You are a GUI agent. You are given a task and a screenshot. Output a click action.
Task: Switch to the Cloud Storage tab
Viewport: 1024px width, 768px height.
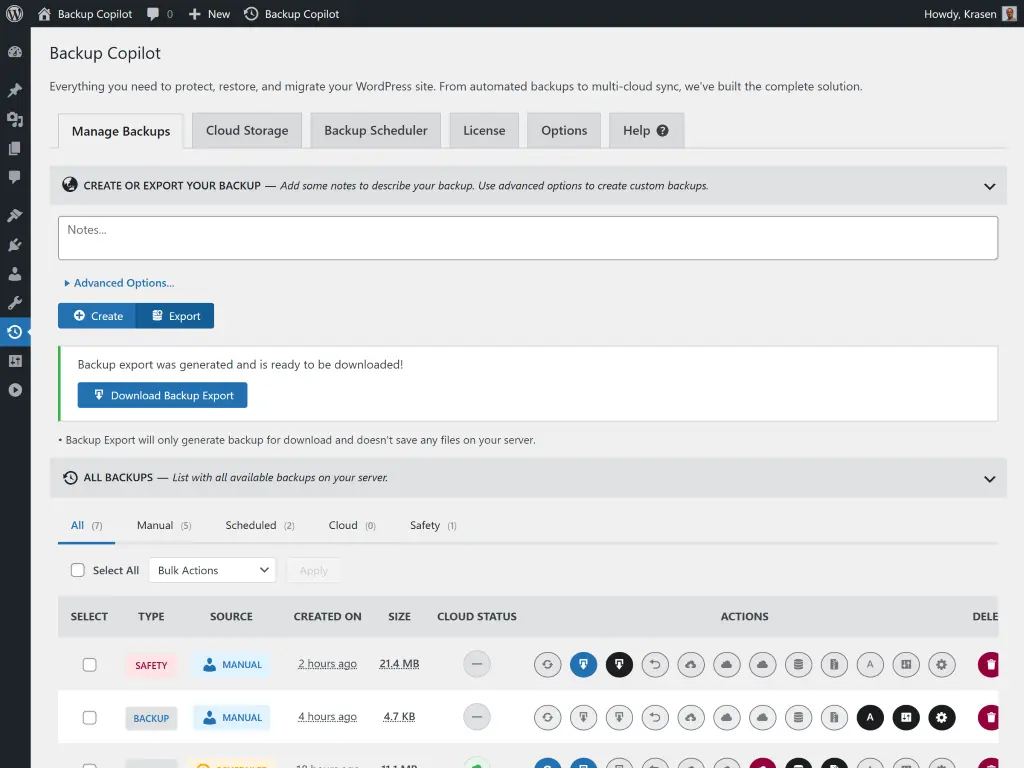click(x=246, y=130)
